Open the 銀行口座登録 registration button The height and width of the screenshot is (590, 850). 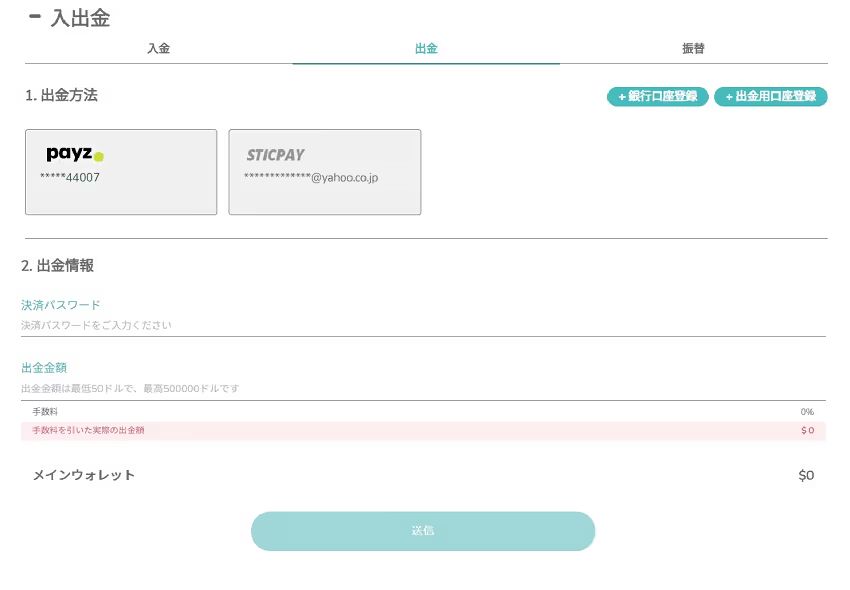coord(657,97)
